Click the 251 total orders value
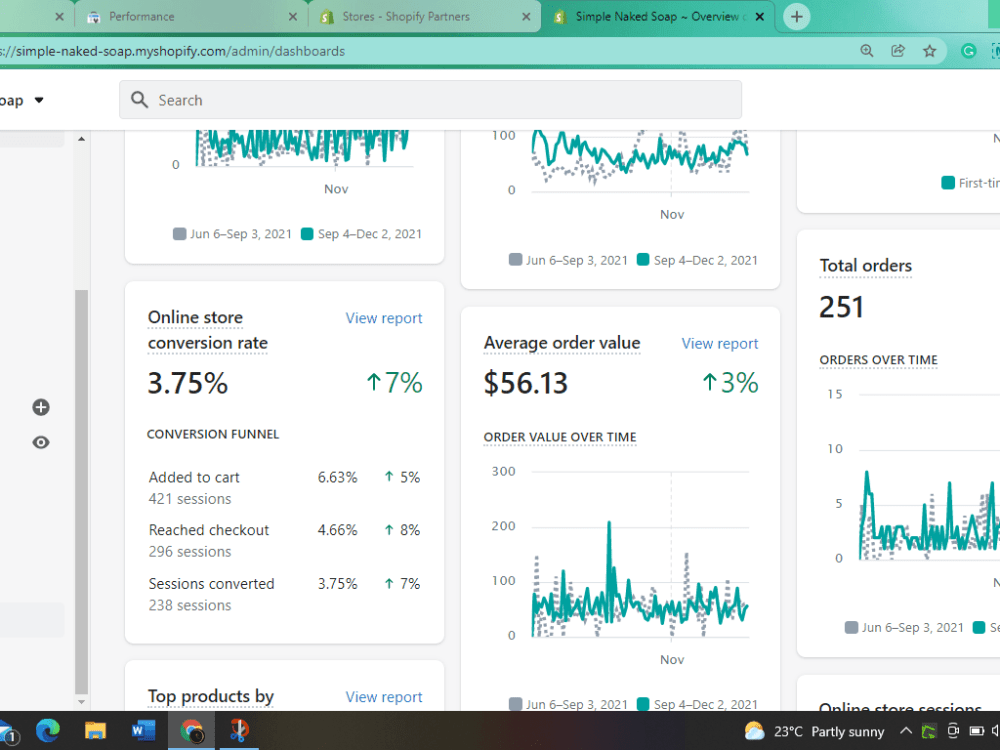 (x=841, y=307)
